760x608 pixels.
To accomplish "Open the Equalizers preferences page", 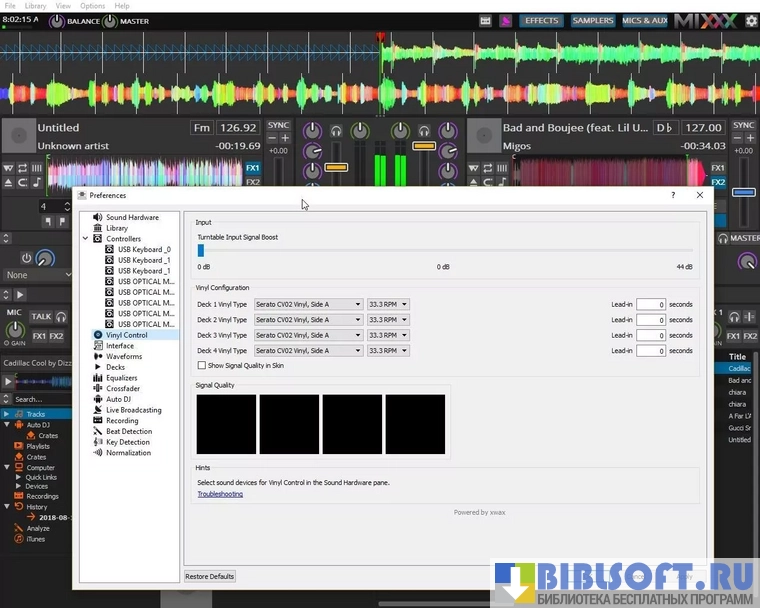I will point(121,378).
